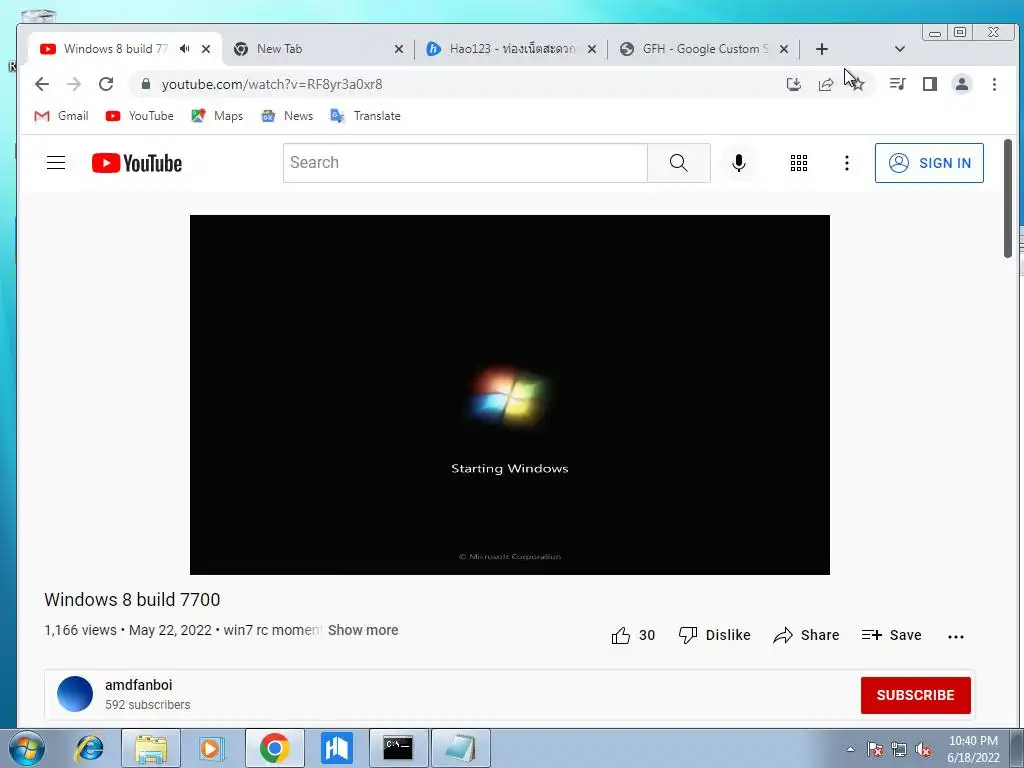Open muted volume tray icon
Viewport: 1024px width, 768px height.
tap(923, 749)
